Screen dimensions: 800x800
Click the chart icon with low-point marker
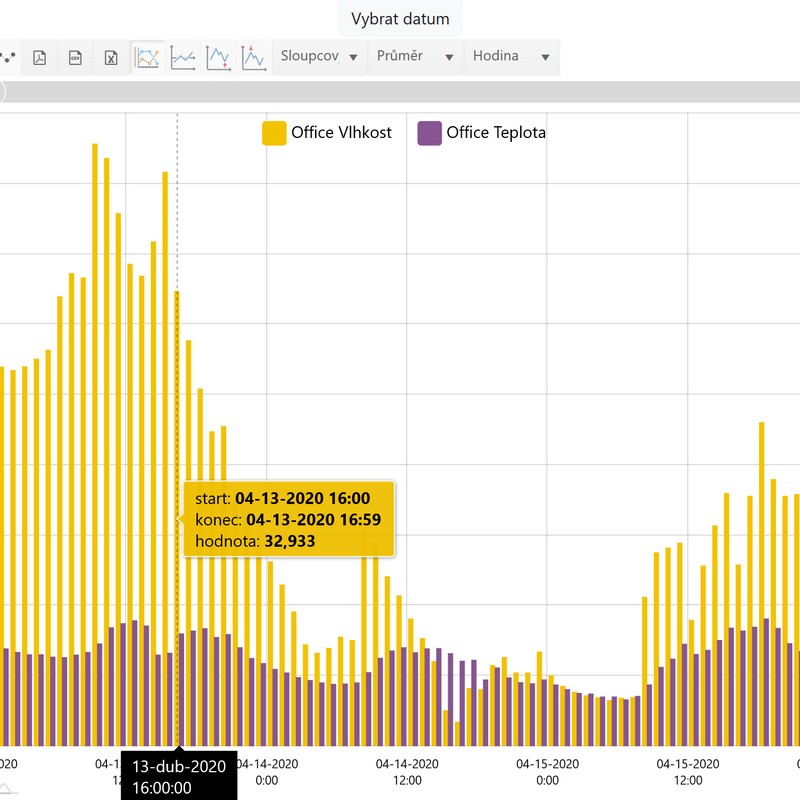point(218,58)
